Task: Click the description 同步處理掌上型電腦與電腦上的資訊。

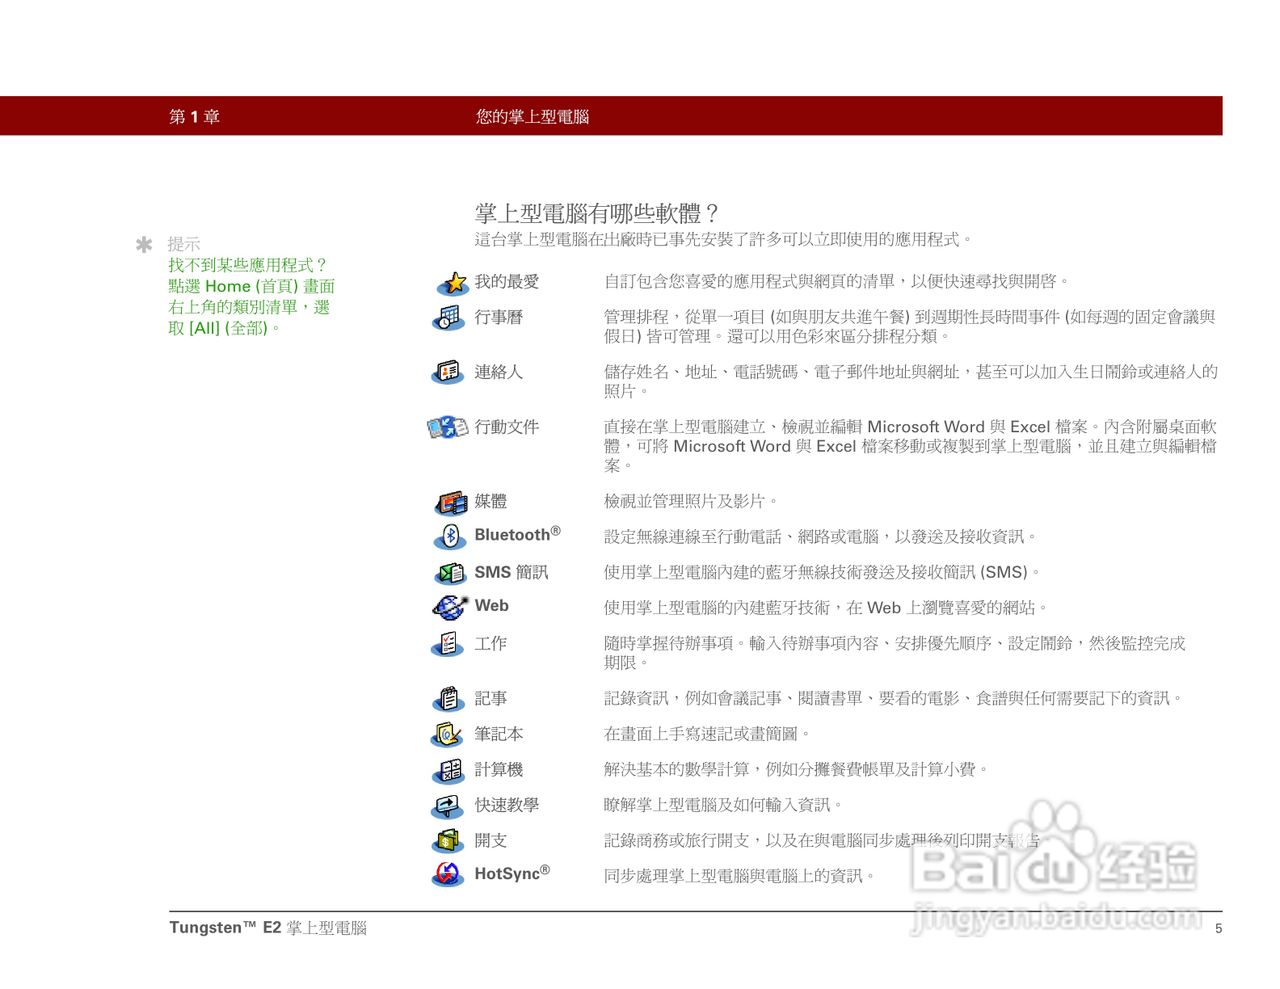Action: (740, 876)
